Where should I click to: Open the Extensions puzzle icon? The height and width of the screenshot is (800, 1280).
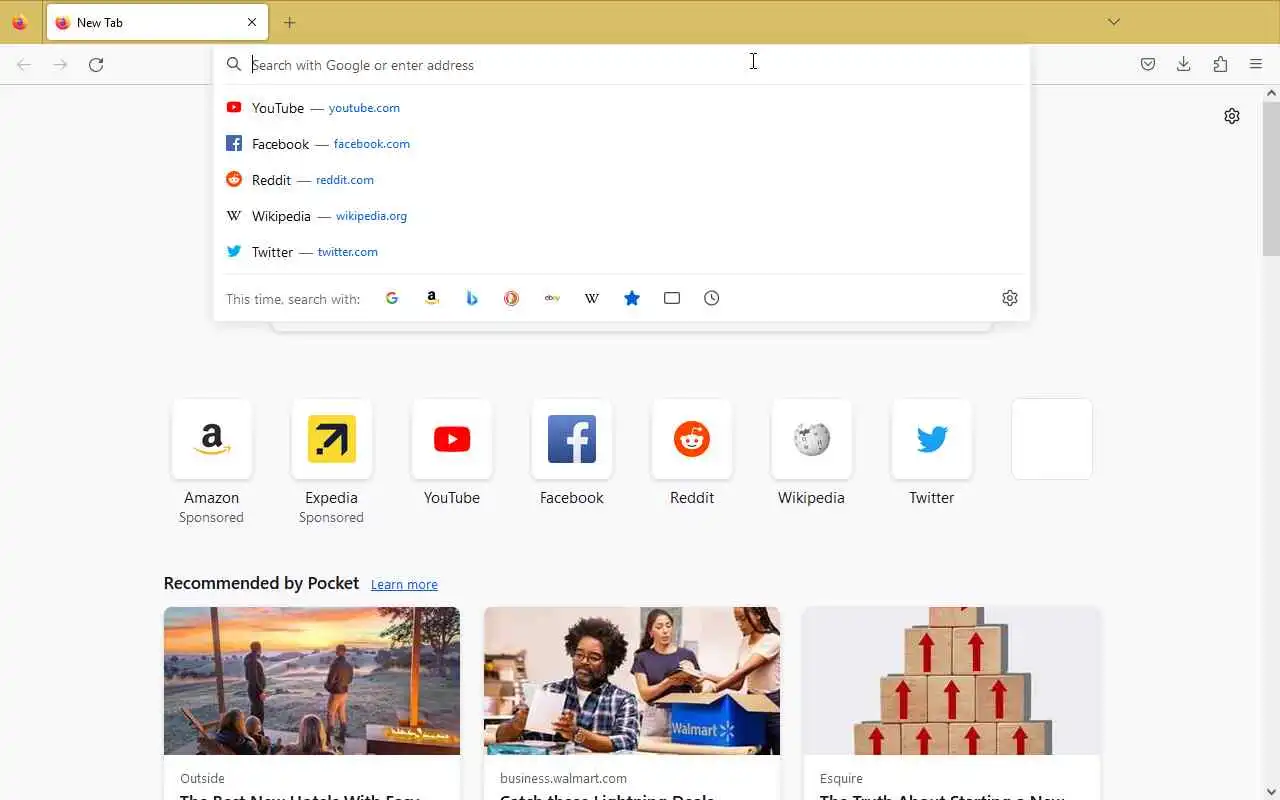pyautogui.click(x=1220, y=65)
